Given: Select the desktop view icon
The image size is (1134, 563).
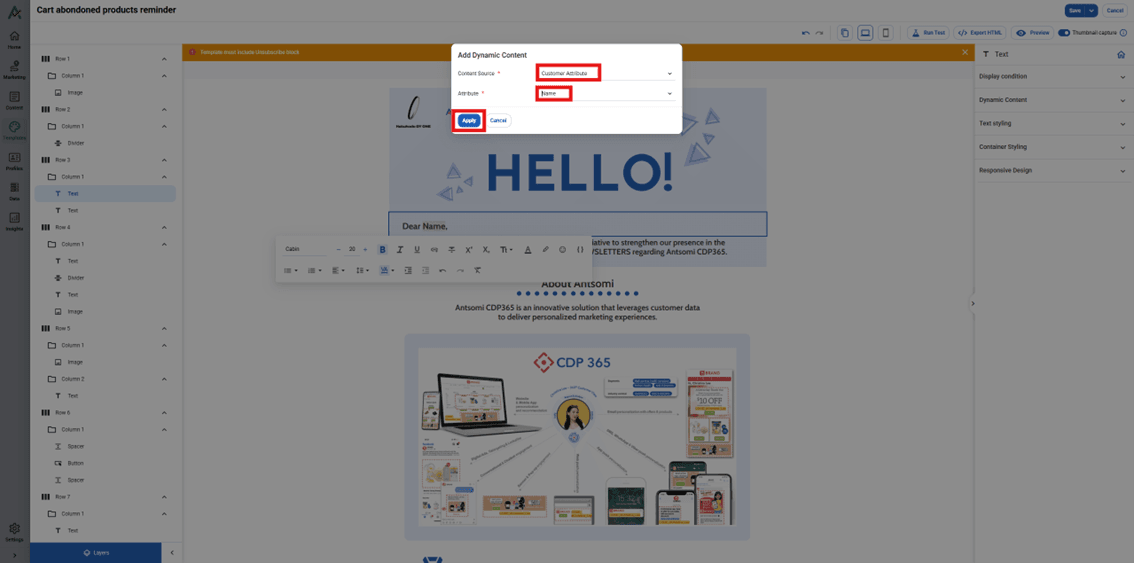Looking at the screenshot, I should [x=865, y=33].
